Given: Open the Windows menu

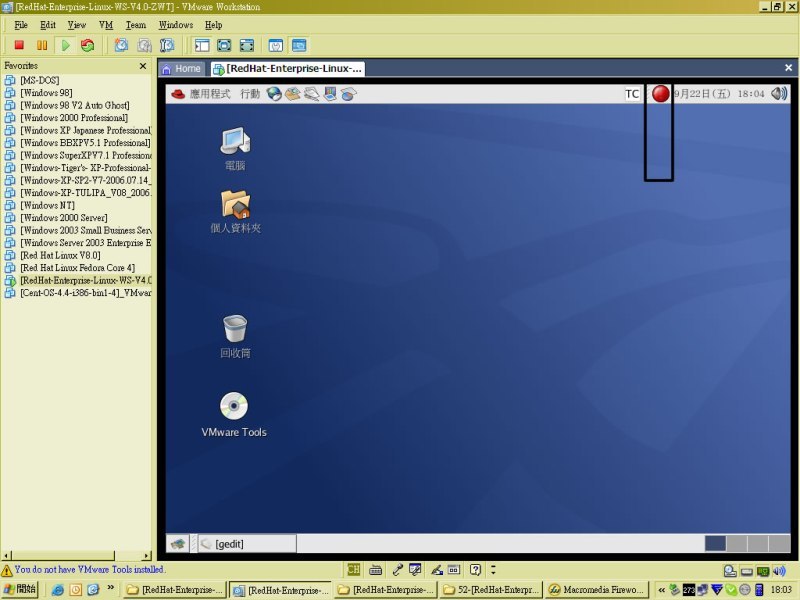Looking at the screenshot, I should coord(176,25).
